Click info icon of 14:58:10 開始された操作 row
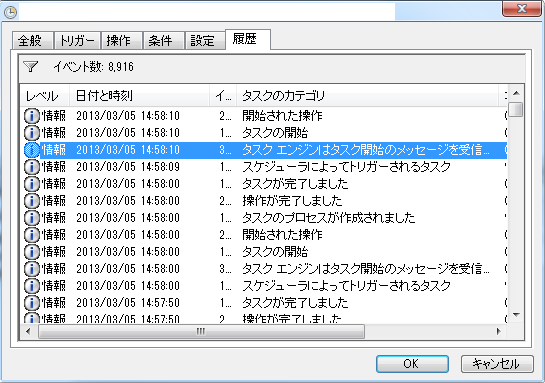 point(32,116)
